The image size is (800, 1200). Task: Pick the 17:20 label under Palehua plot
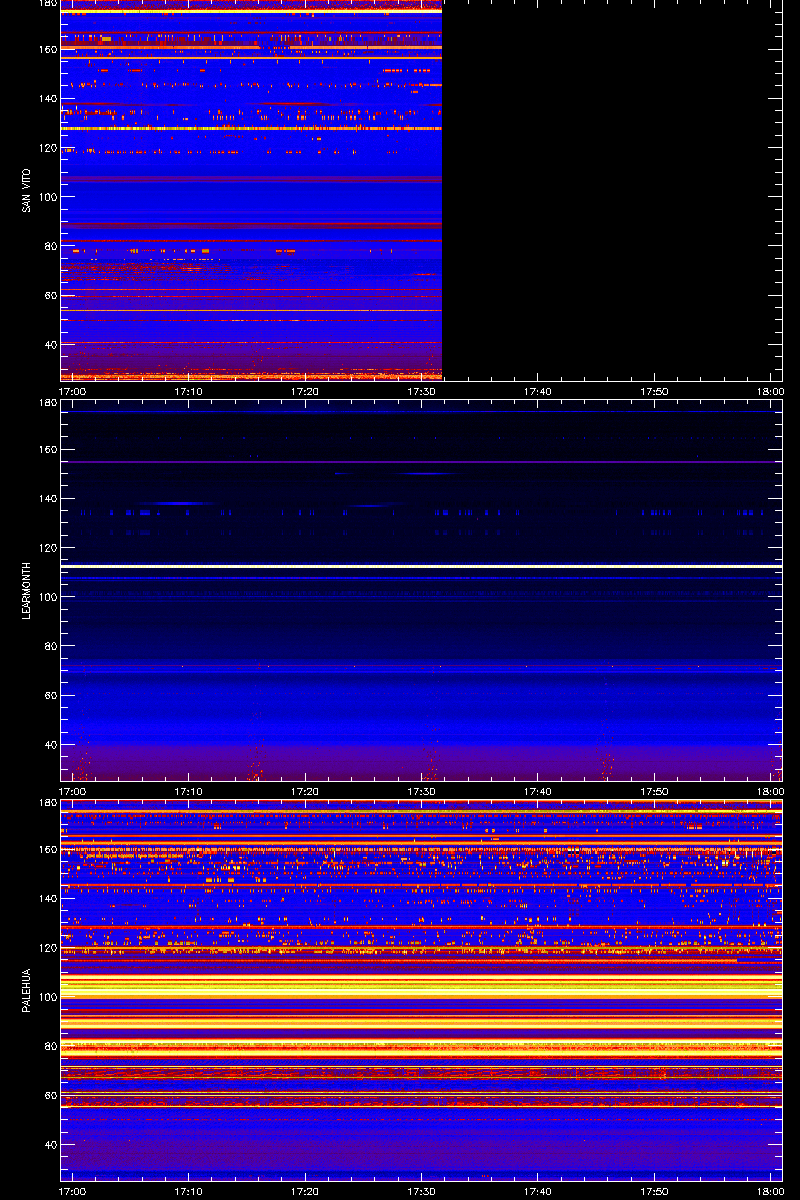click(305, 1191)
